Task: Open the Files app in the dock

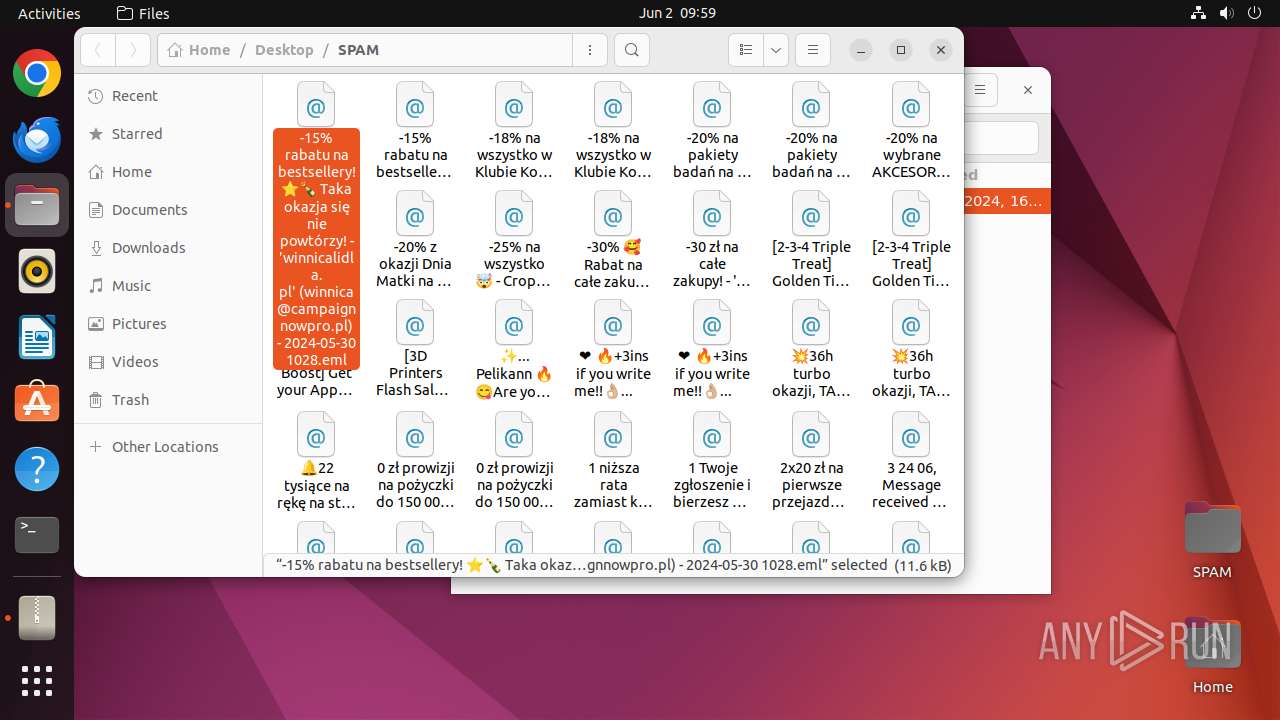Action: (x=37, y=205)
